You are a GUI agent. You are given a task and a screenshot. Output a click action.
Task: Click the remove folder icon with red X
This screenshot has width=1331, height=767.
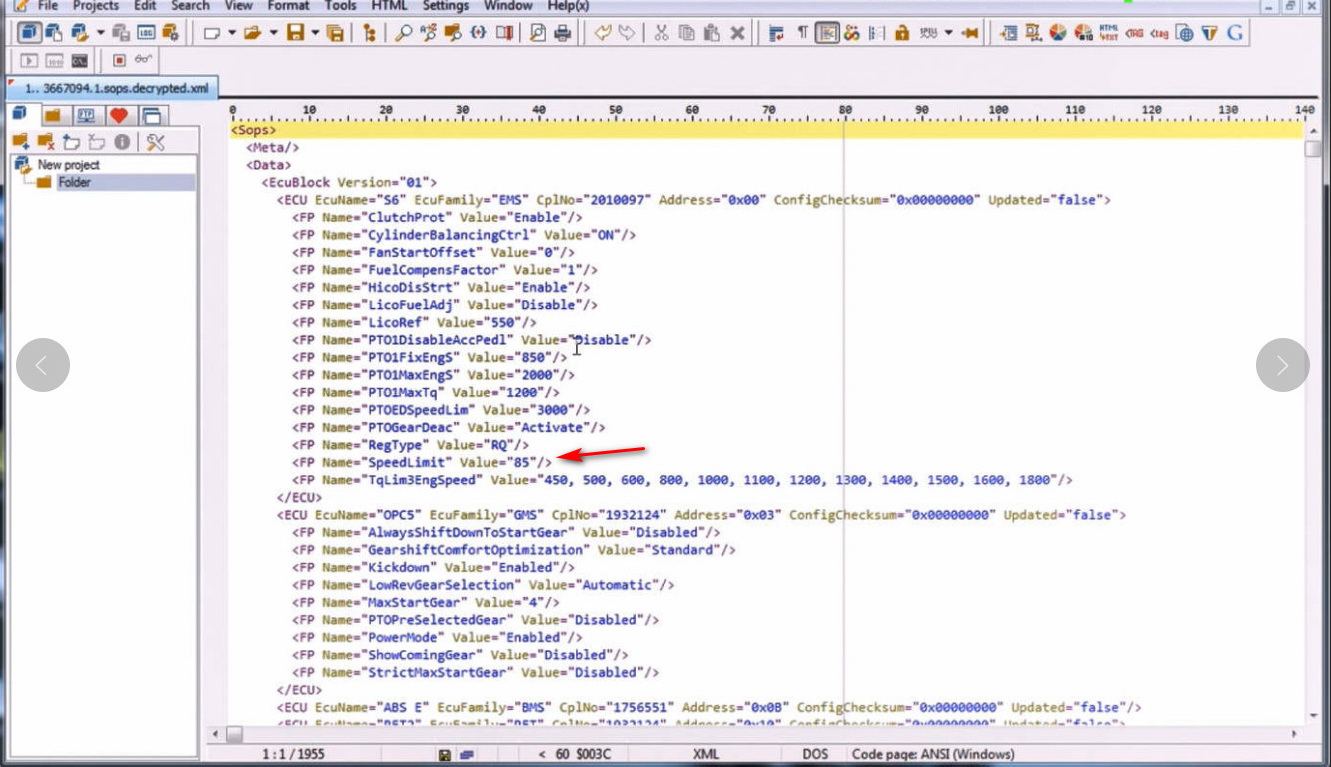click(46, 142)
